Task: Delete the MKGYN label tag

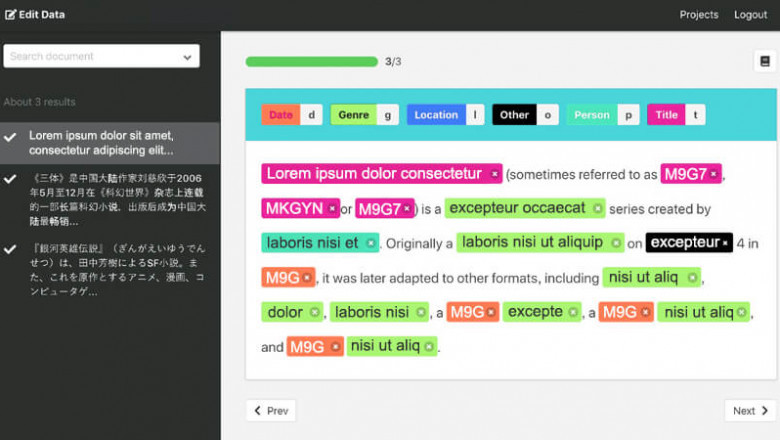Action: coord(333,209)
